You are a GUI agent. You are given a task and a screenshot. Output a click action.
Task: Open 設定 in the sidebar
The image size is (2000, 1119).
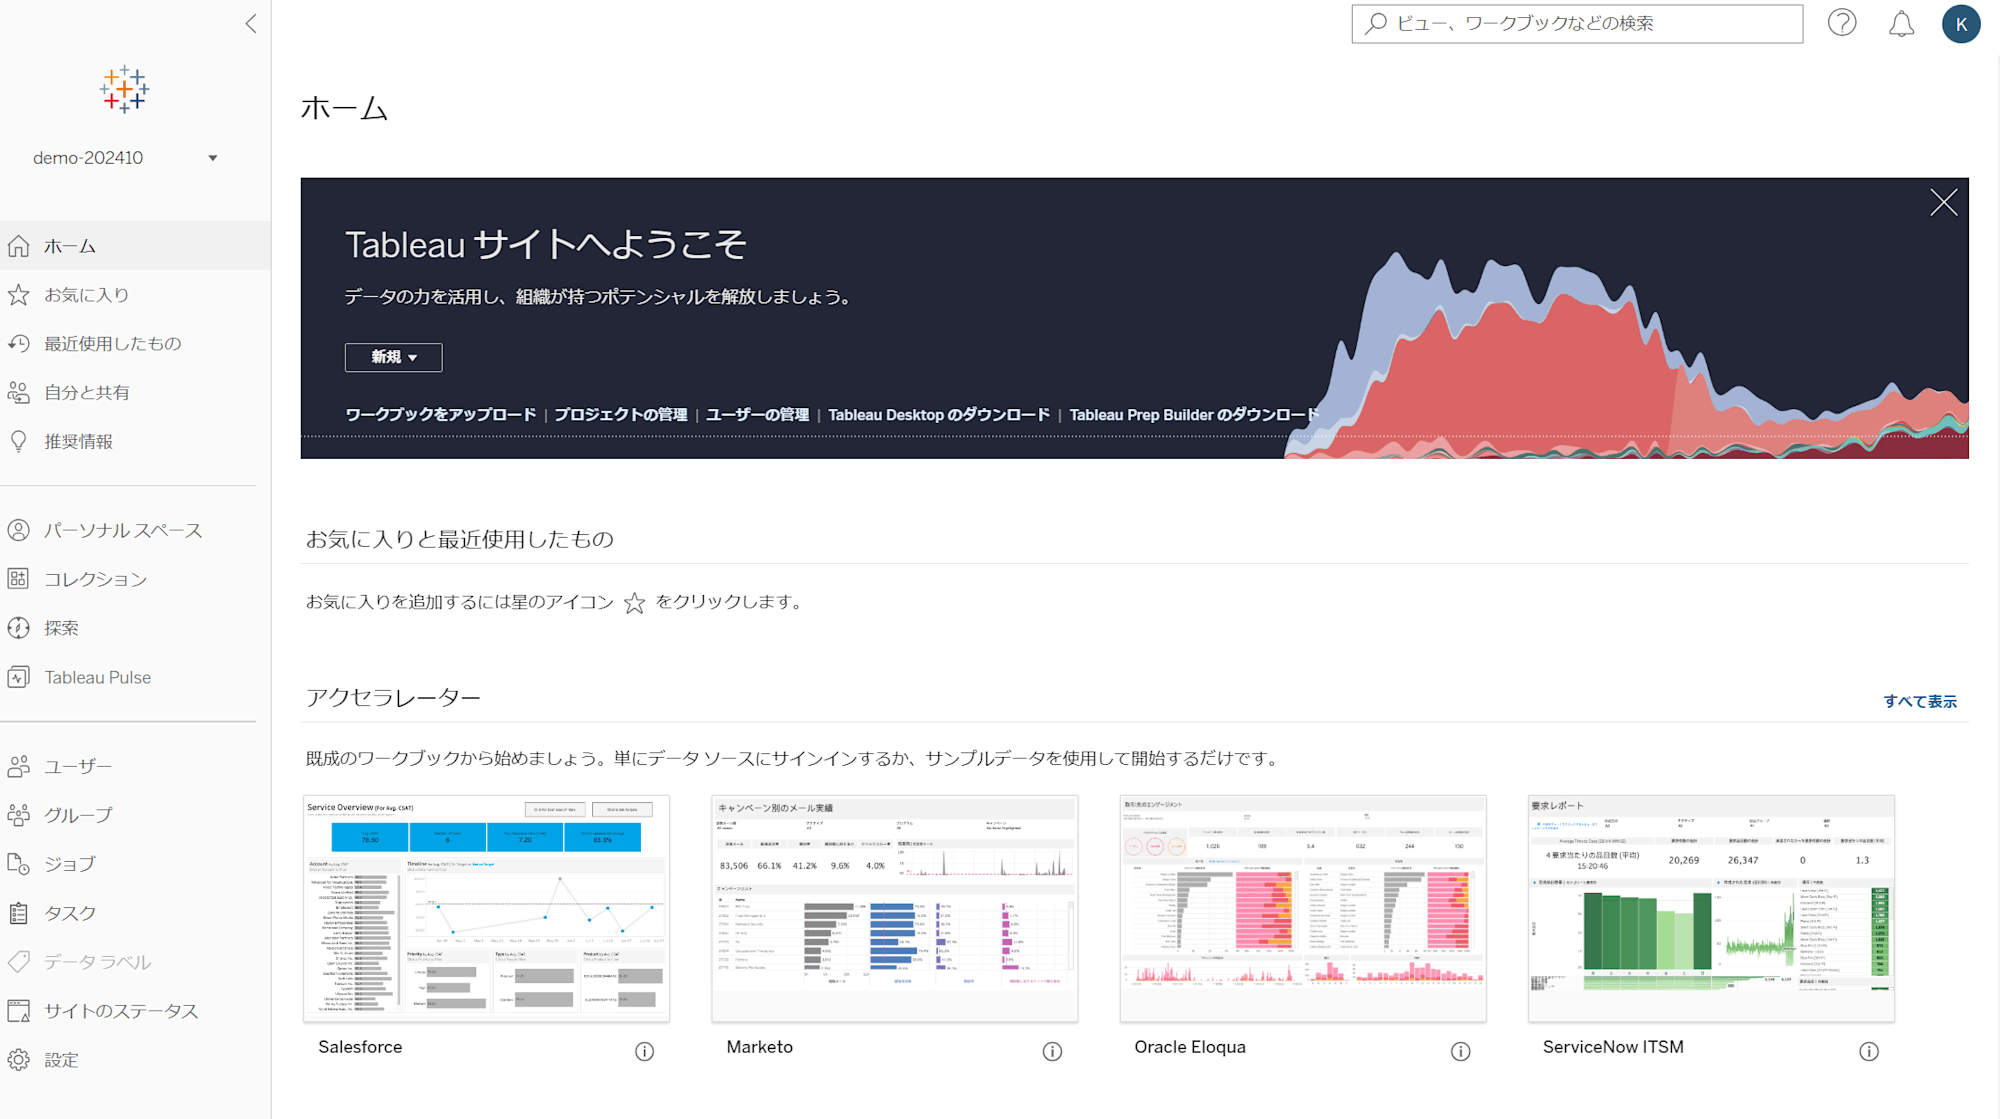[61, 1060]
